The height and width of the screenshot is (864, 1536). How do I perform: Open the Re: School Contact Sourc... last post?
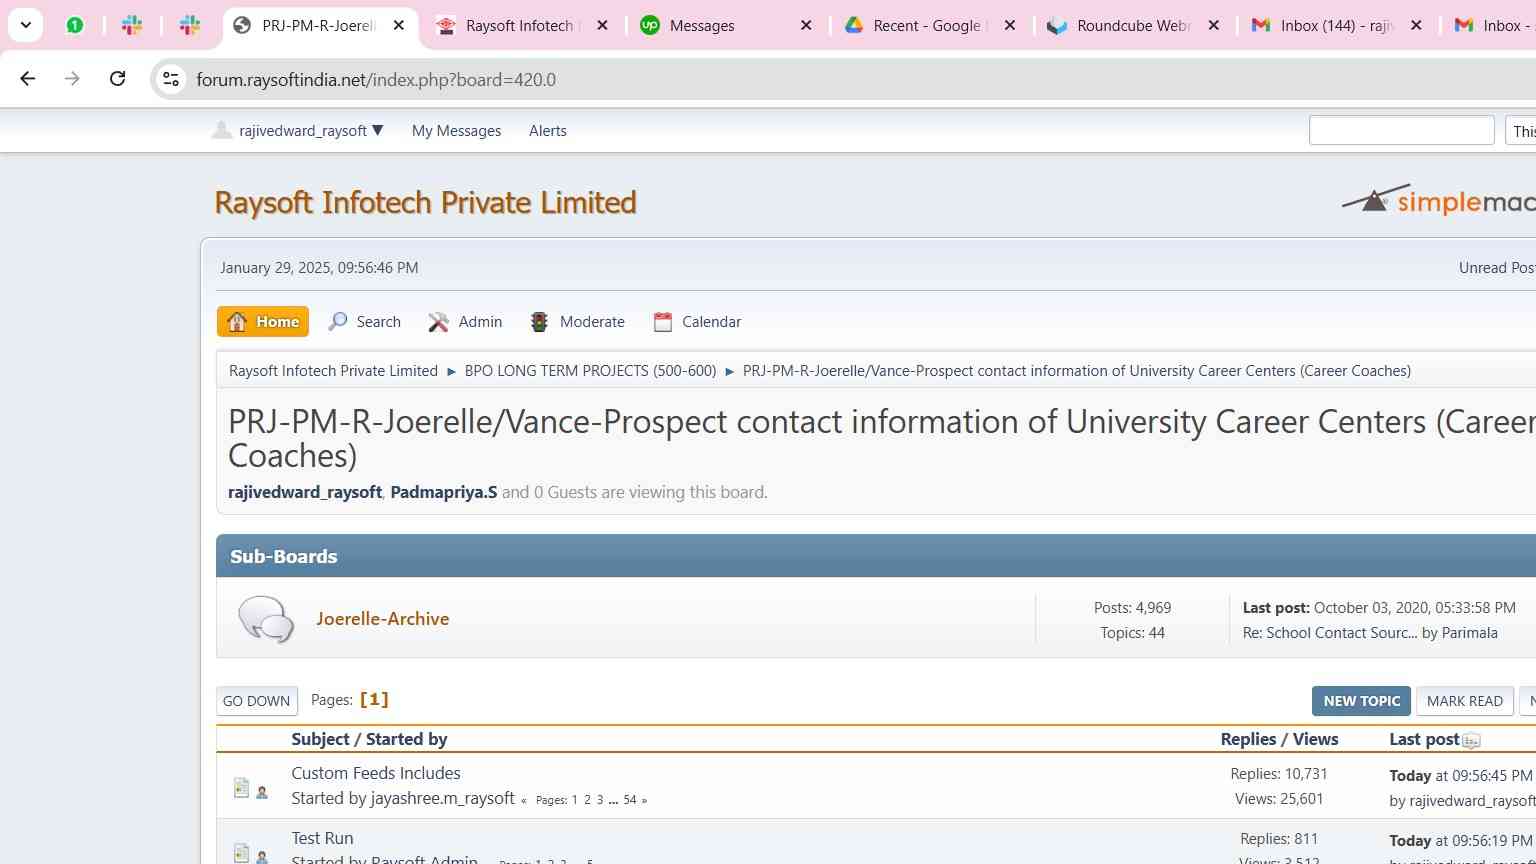tap(1330, 633)
